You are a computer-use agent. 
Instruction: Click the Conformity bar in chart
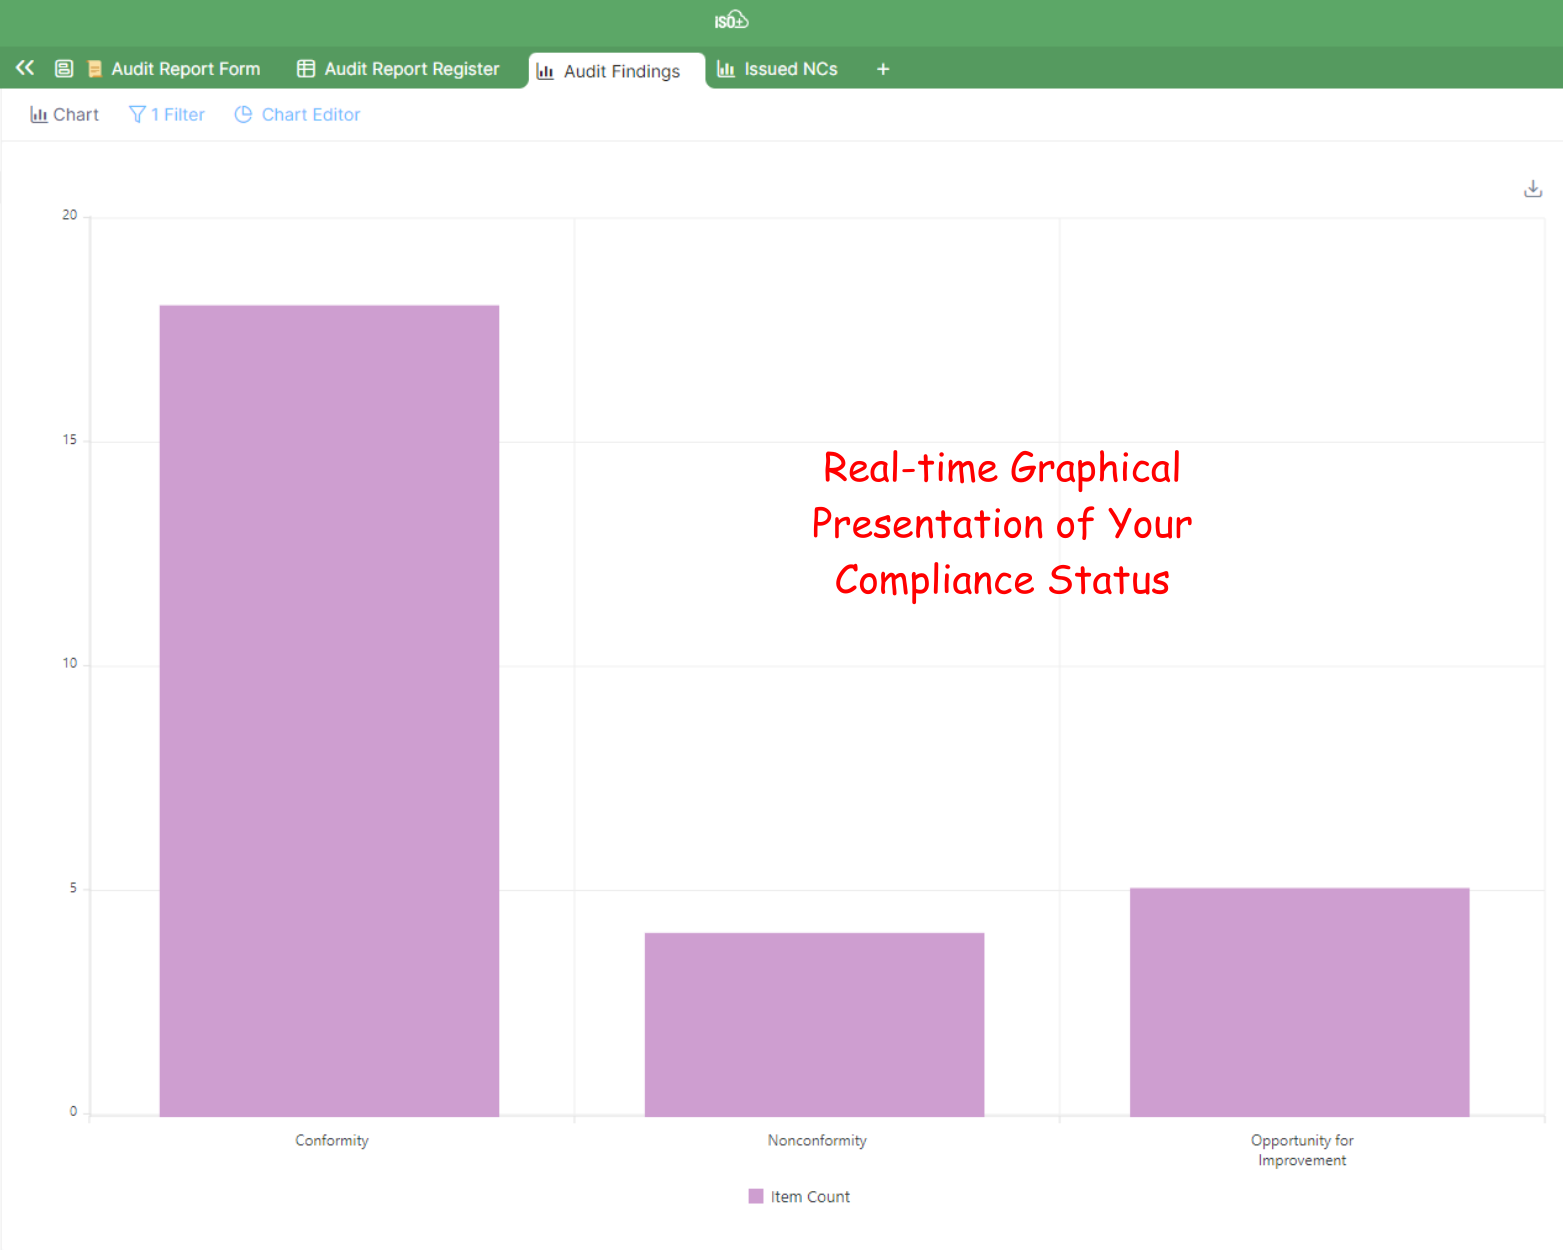[329, 710]
